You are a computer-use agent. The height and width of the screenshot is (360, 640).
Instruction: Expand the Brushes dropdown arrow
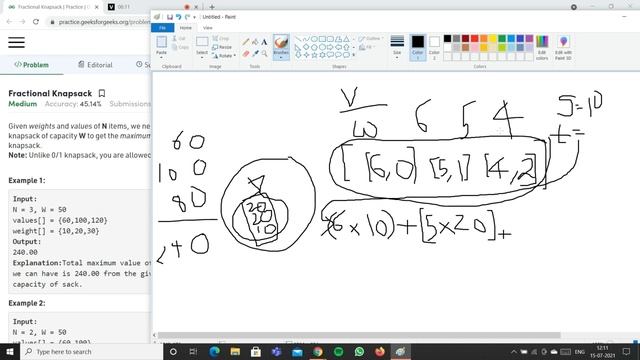[281, 58]
